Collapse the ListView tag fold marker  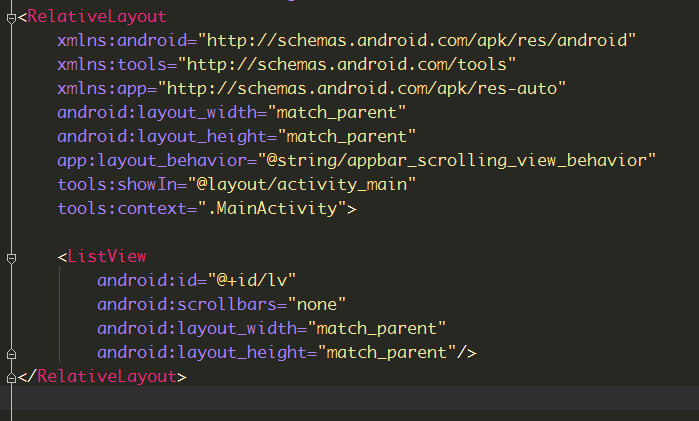point(11,258)
